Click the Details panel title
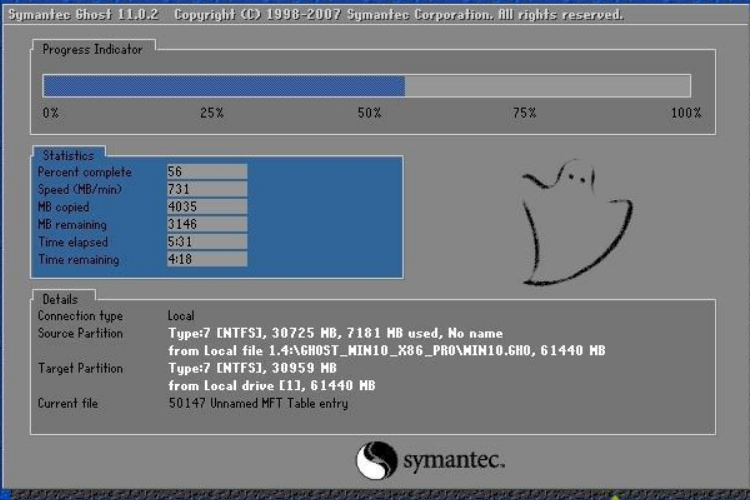Screen dimensions: 750x500 pos(60,299)
